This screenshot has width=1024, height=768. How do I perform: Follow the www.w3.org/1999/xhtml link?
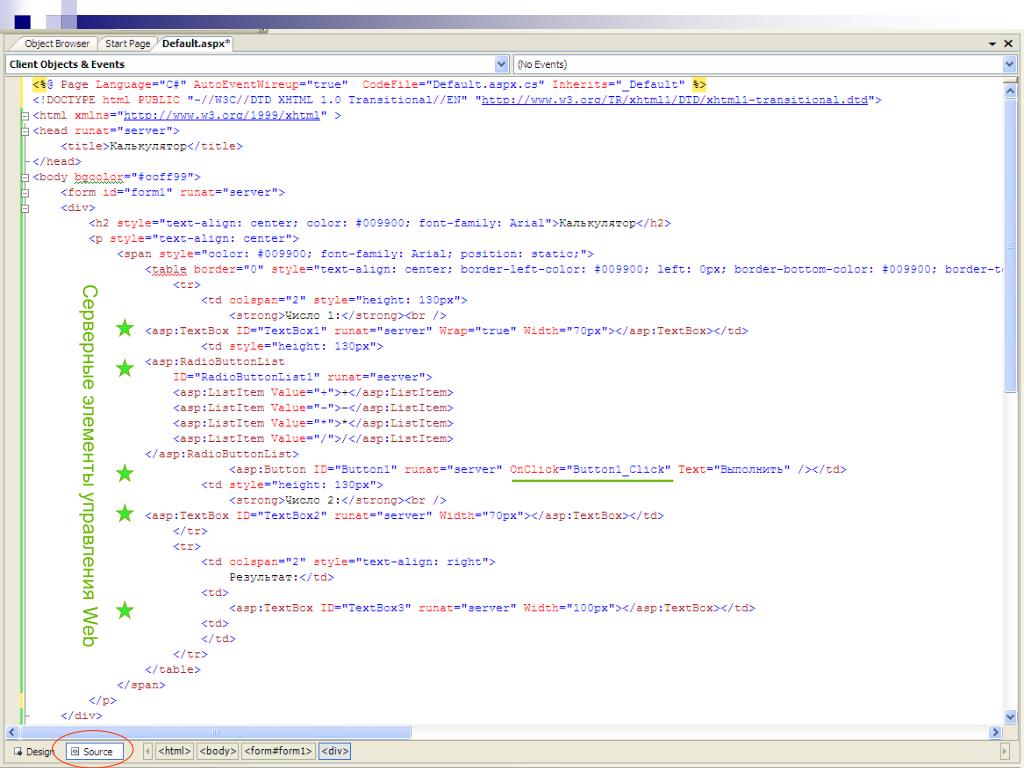(221, 116)
